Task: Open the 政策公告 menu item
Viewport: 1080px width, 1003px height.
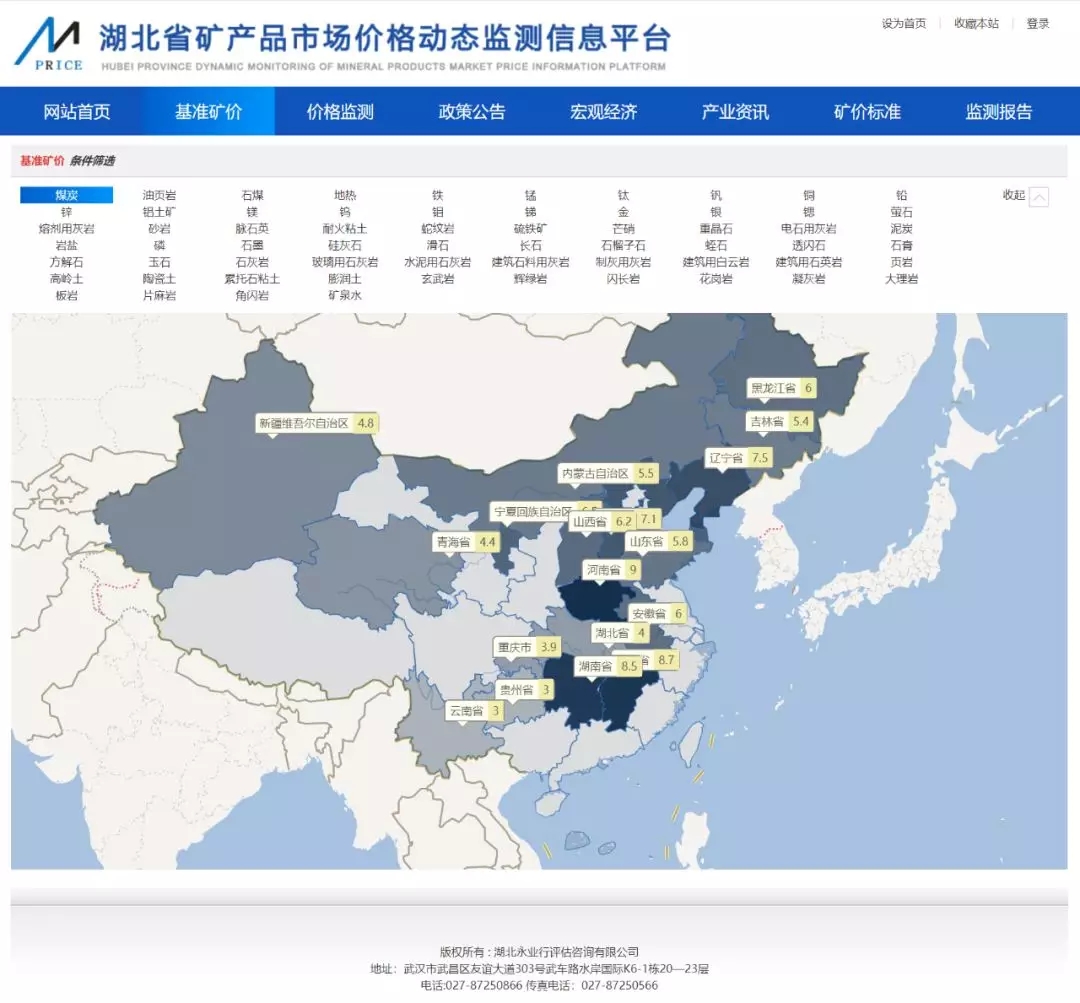Action: tap(472, 112)
